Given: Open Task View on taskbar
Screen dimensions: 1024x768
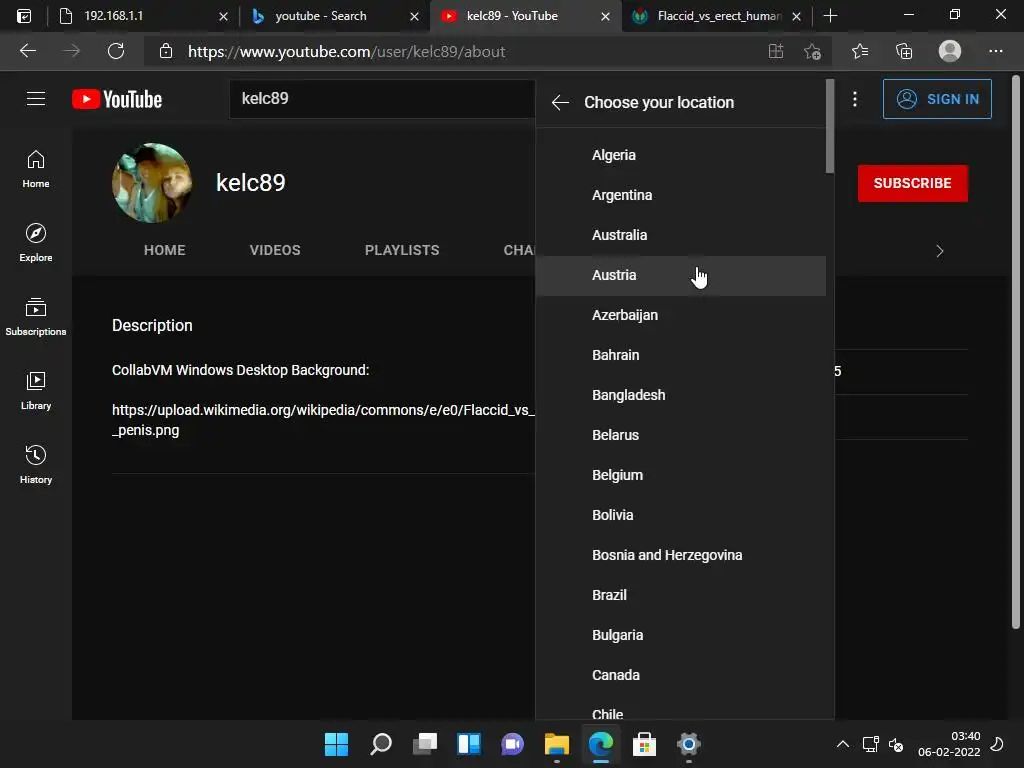Looking at the screenshot, I should point(425,744).
